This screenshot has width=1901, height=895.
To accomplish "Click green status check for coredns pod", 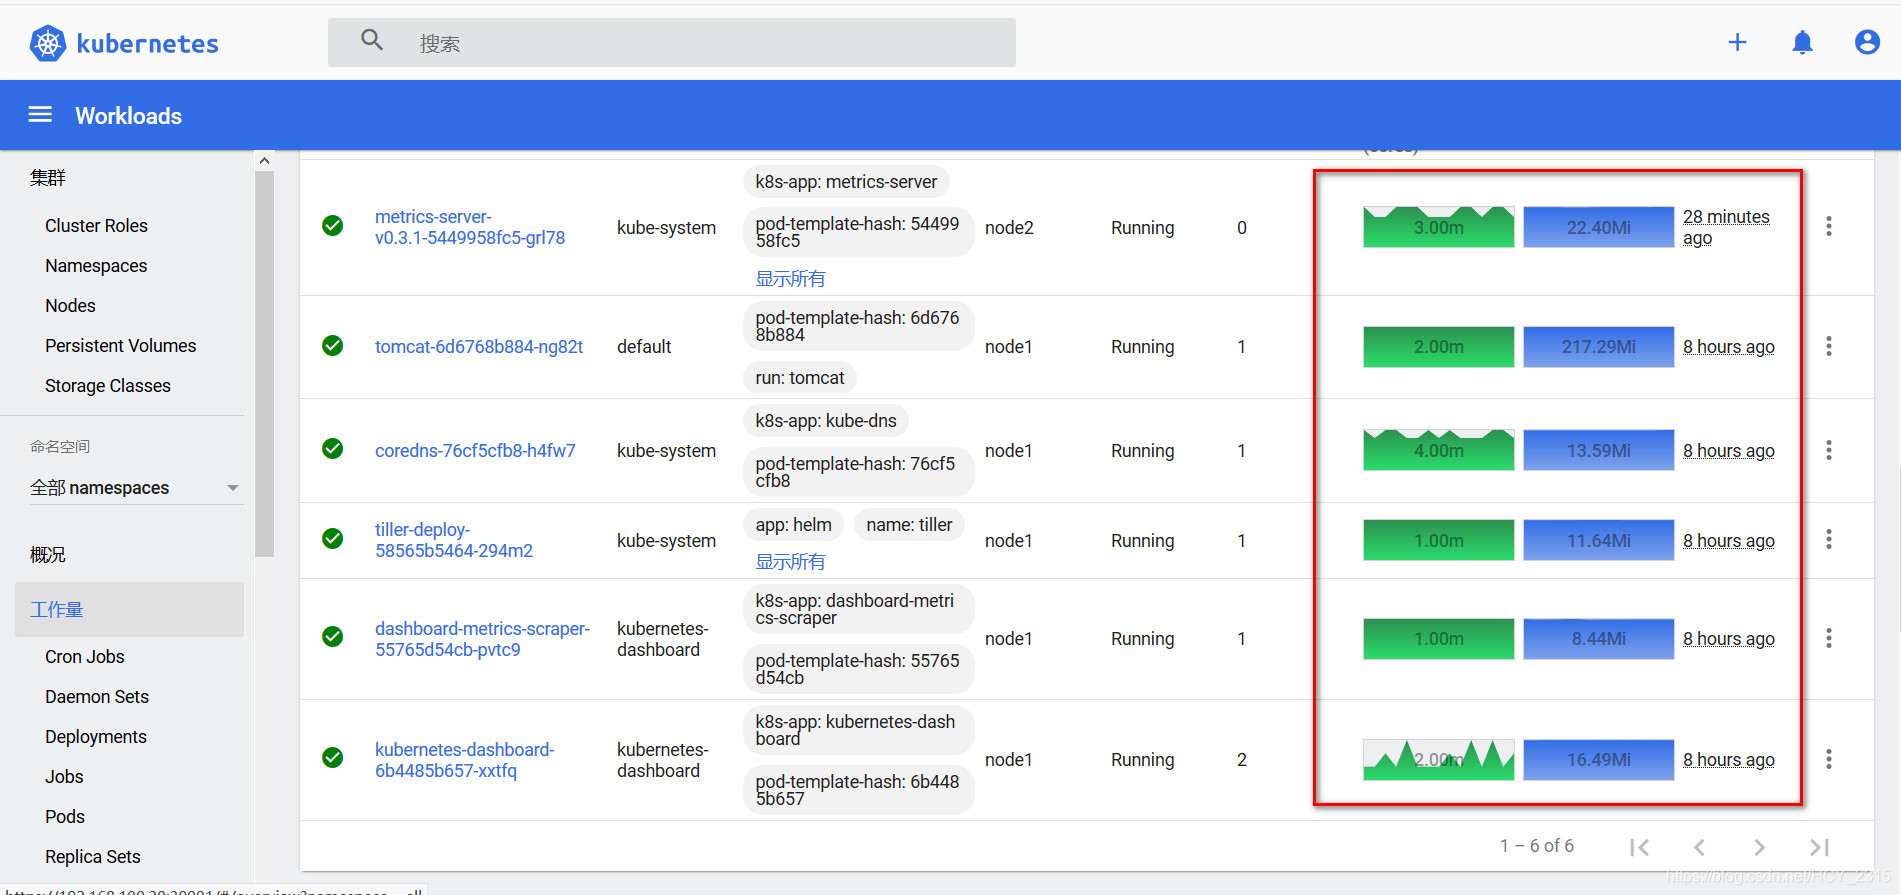I will 333,449.
